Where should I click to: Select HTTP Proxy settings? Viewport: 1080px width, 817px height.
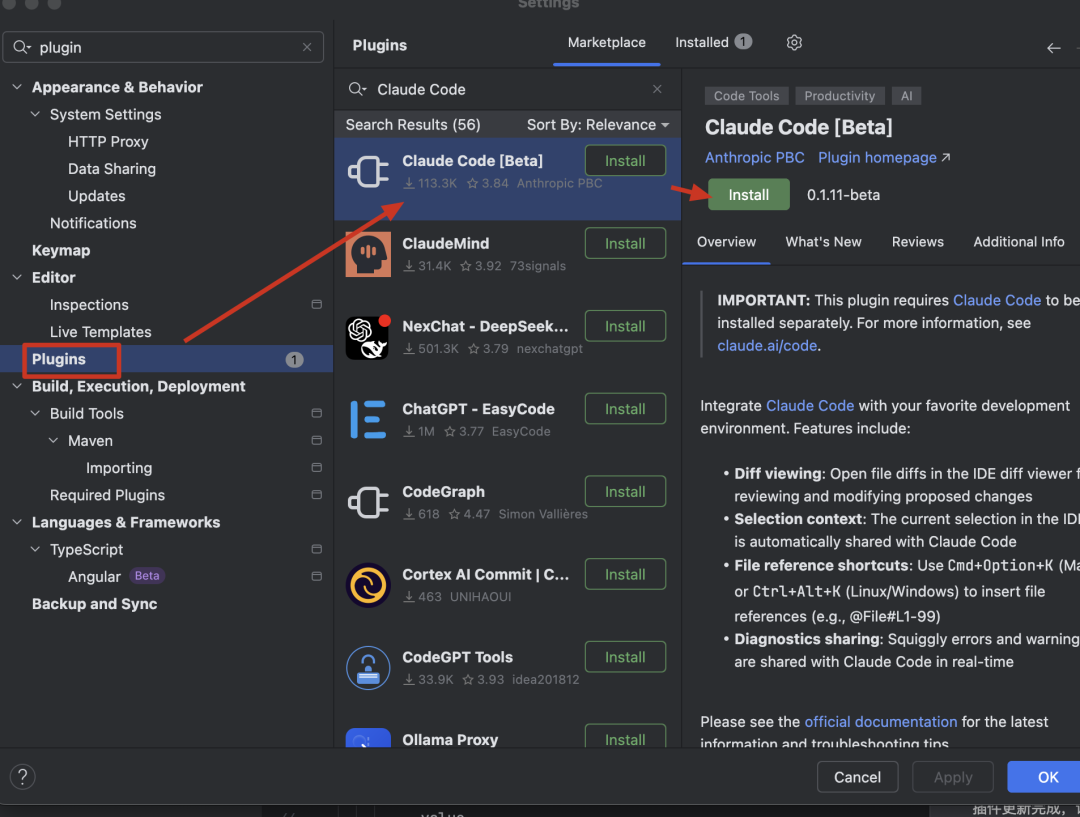(108, 141)
